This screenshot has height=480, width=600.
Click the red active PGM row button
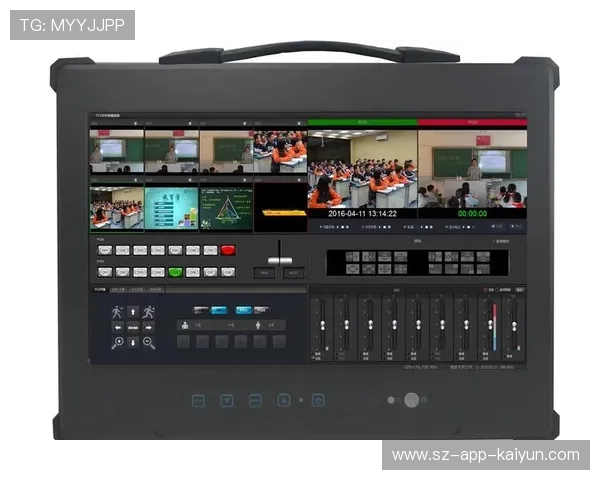(227, 250)
